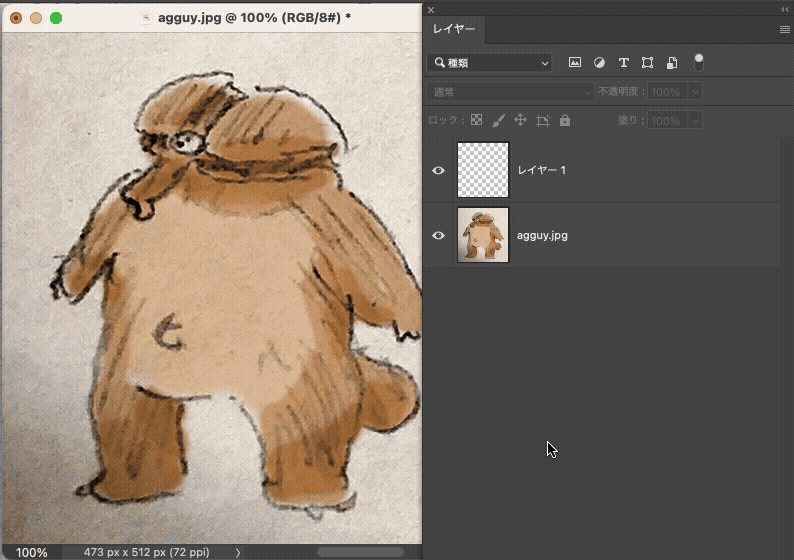Open the 種類 filter type dropdown
Screen dimensions: 794x560
[x=489, y=63]
